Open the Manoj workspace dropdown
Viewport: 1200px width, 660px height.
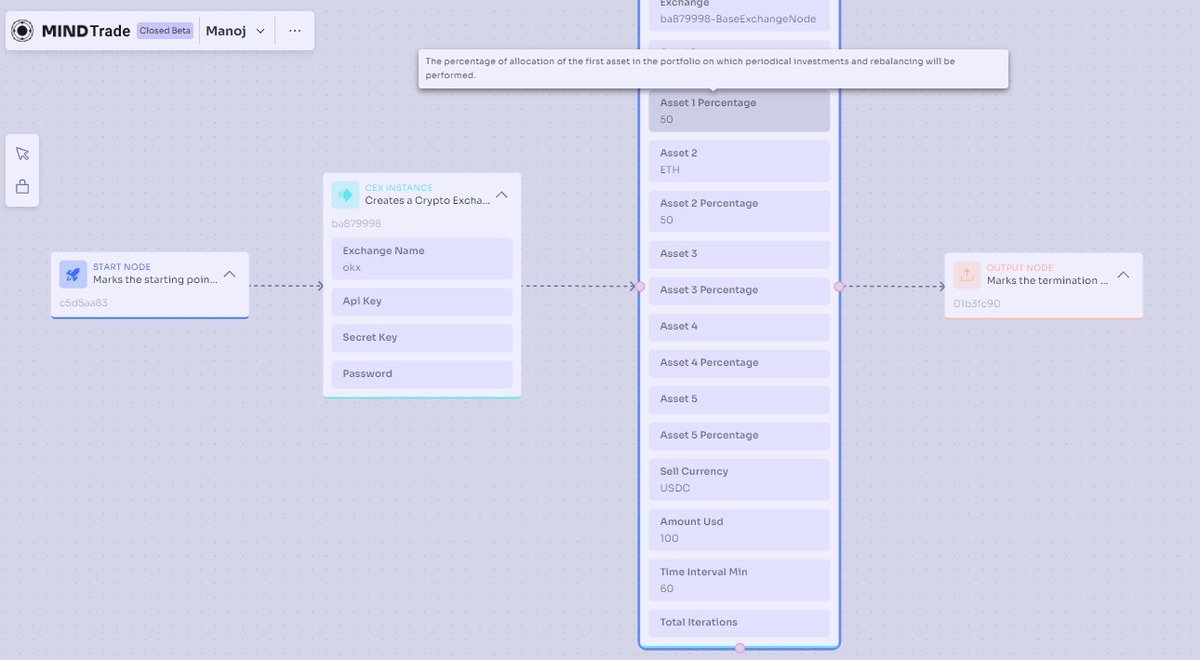236,31
